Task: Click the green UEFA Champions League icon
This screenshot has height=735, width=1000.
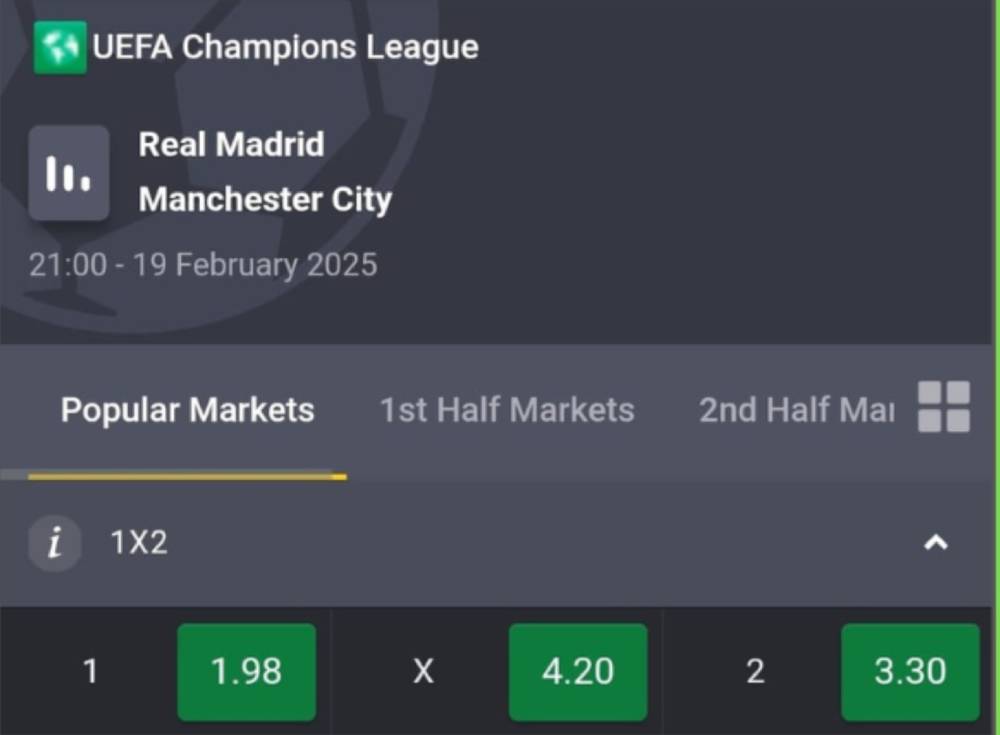Action: 60,47
